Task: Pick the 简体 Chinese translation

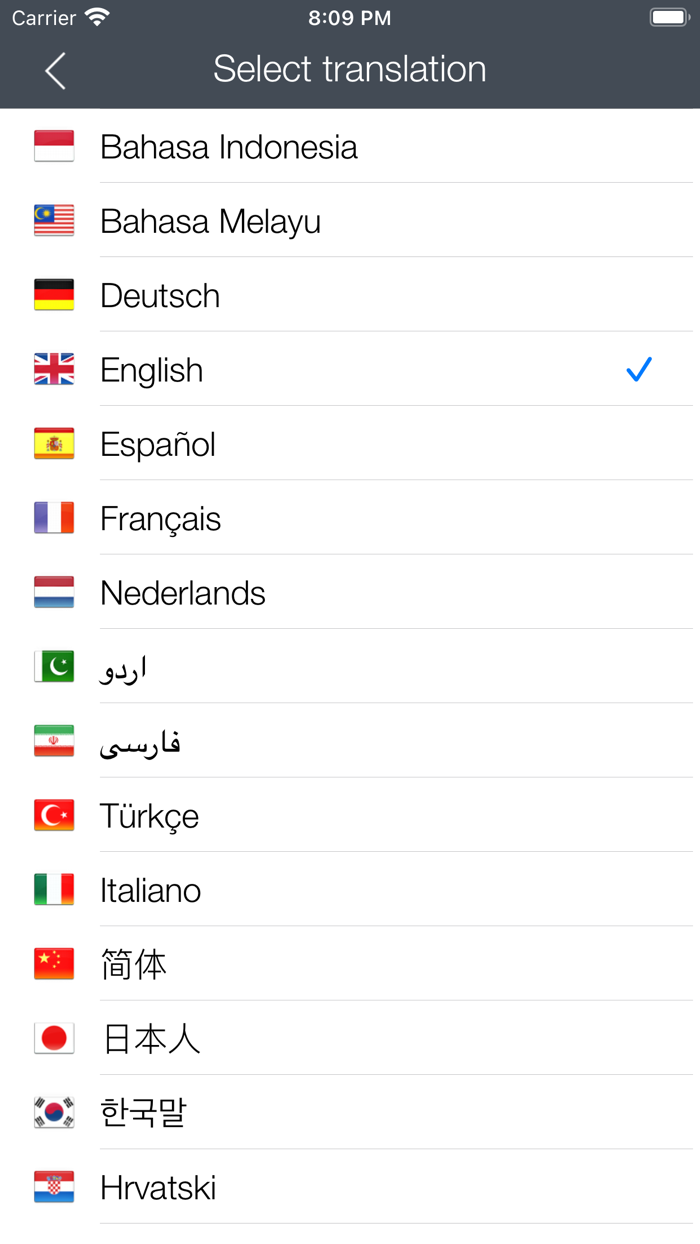Action: 134,965
